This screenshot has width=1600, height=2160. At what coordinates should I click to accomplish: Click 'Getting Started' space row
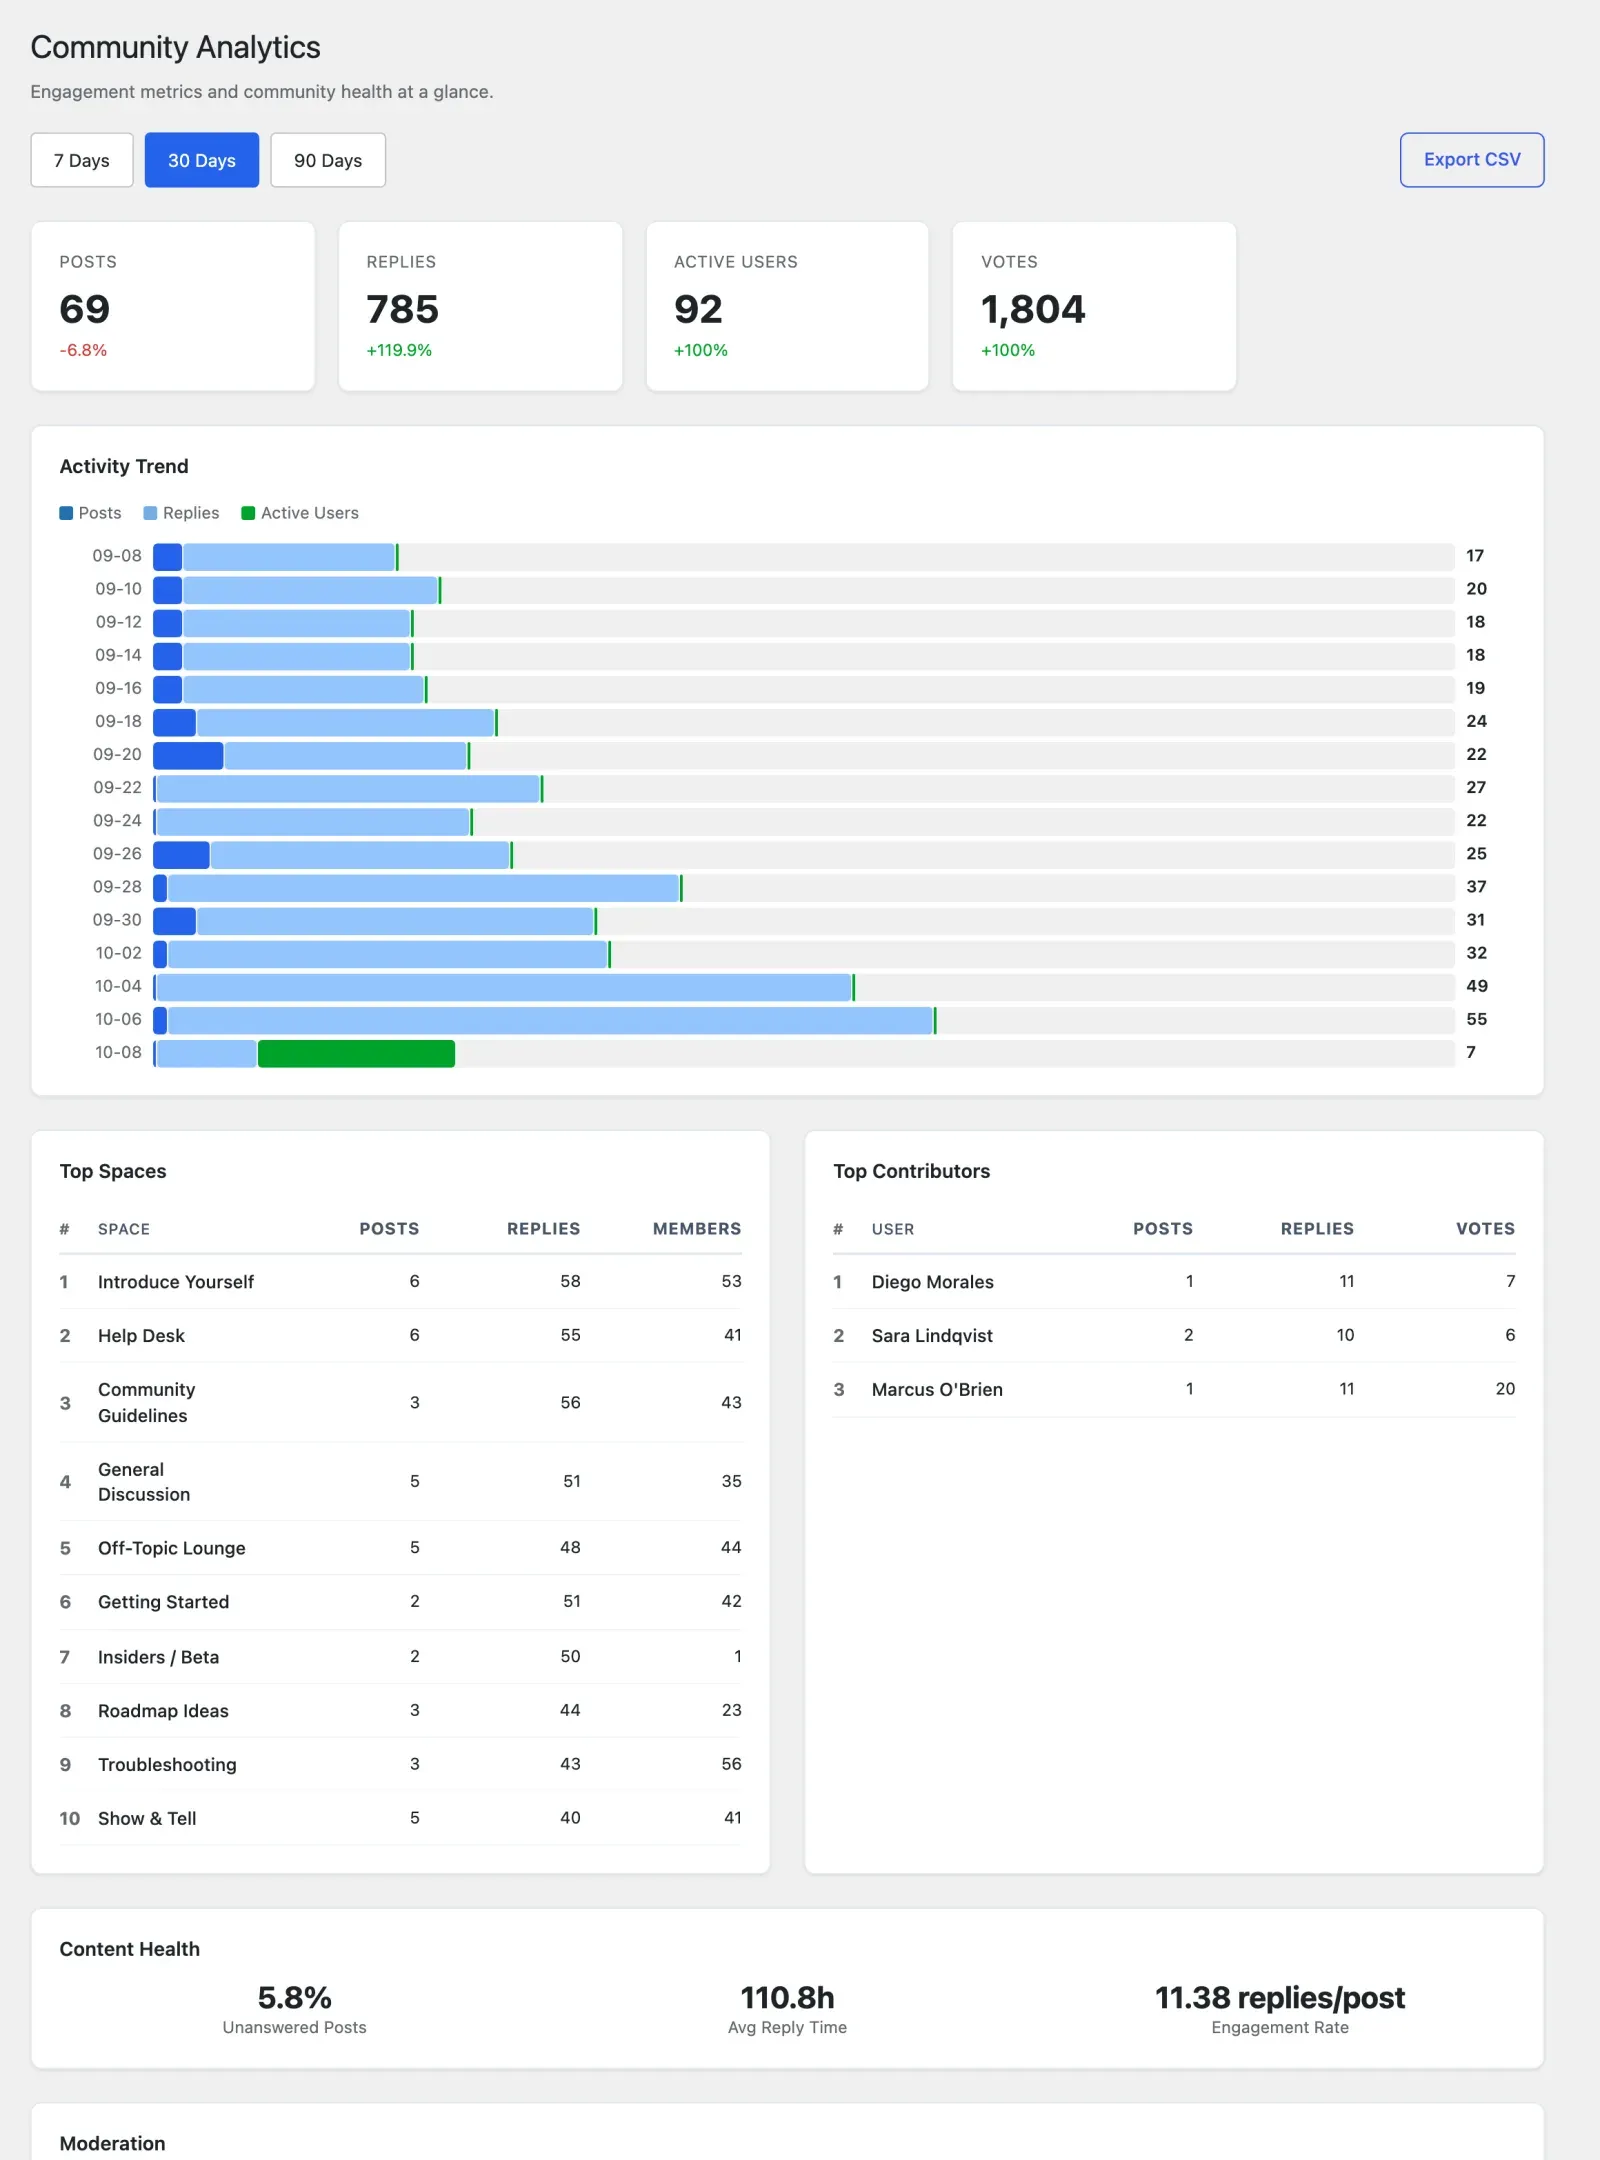point(400,1602)
